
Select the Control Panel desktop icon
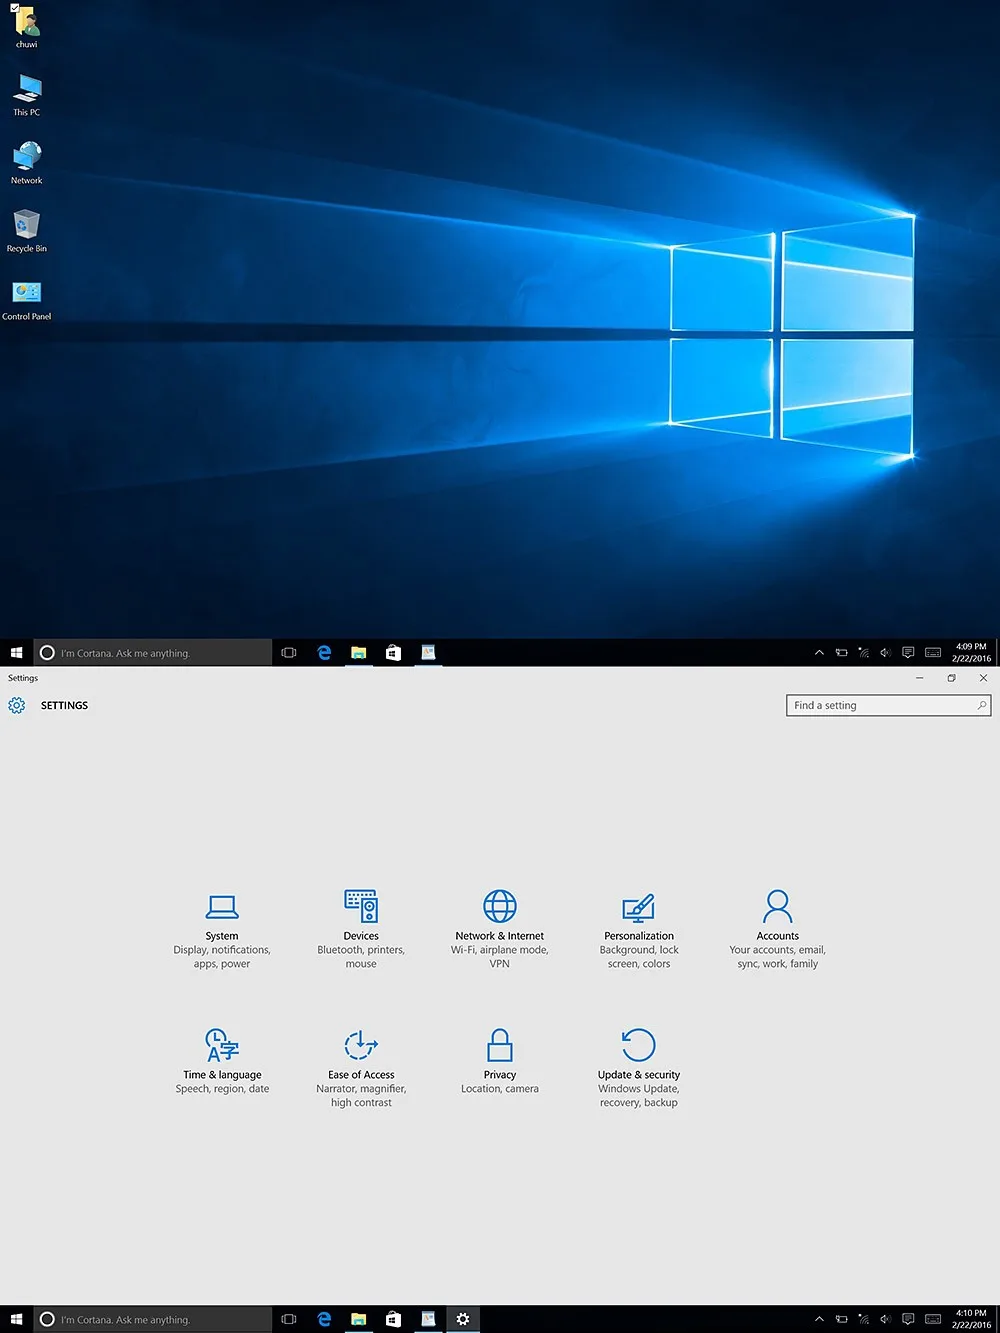pyautogui.click(x=27, y=299)
